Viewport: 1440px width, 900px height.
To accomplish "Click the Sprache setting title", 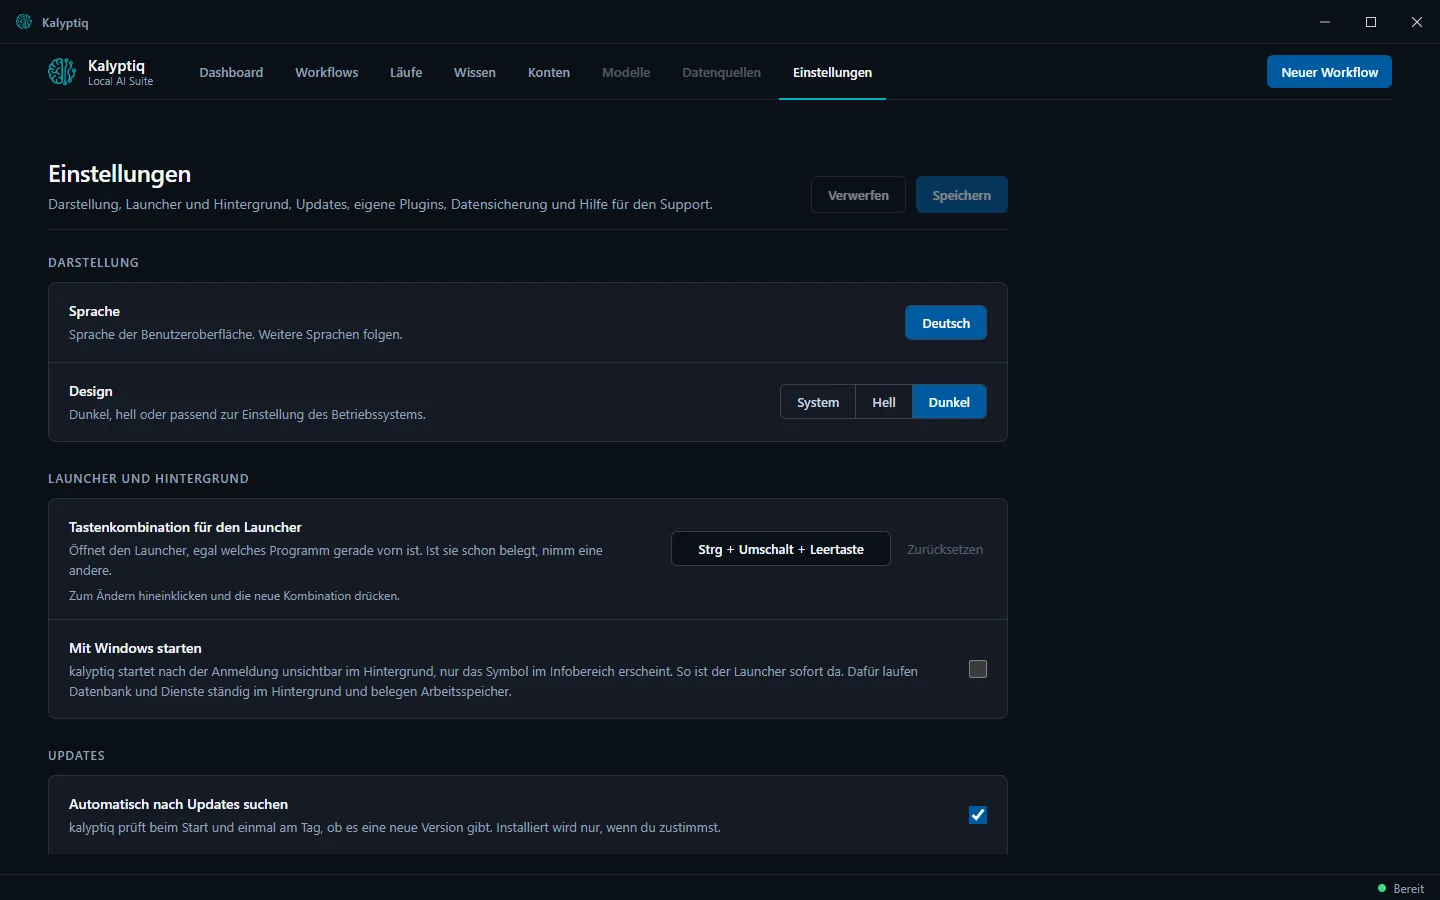I will tap(94, 311).
